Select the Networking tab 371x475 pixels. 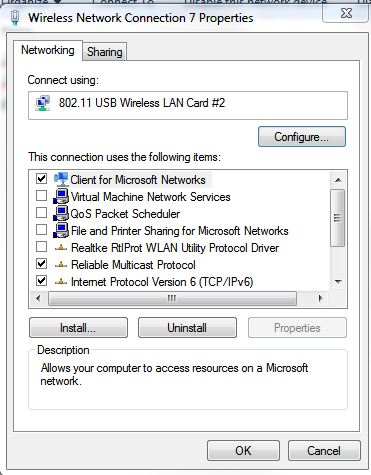(x=48, y=50)
